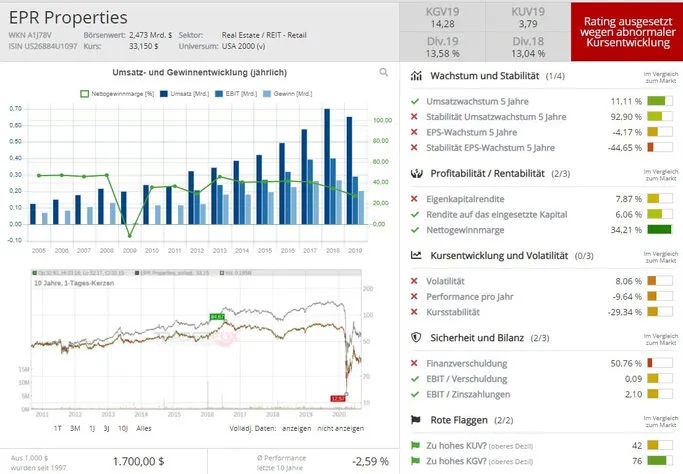Click the 'anzeigen' link for Volladj. Daten

(296, 429)
